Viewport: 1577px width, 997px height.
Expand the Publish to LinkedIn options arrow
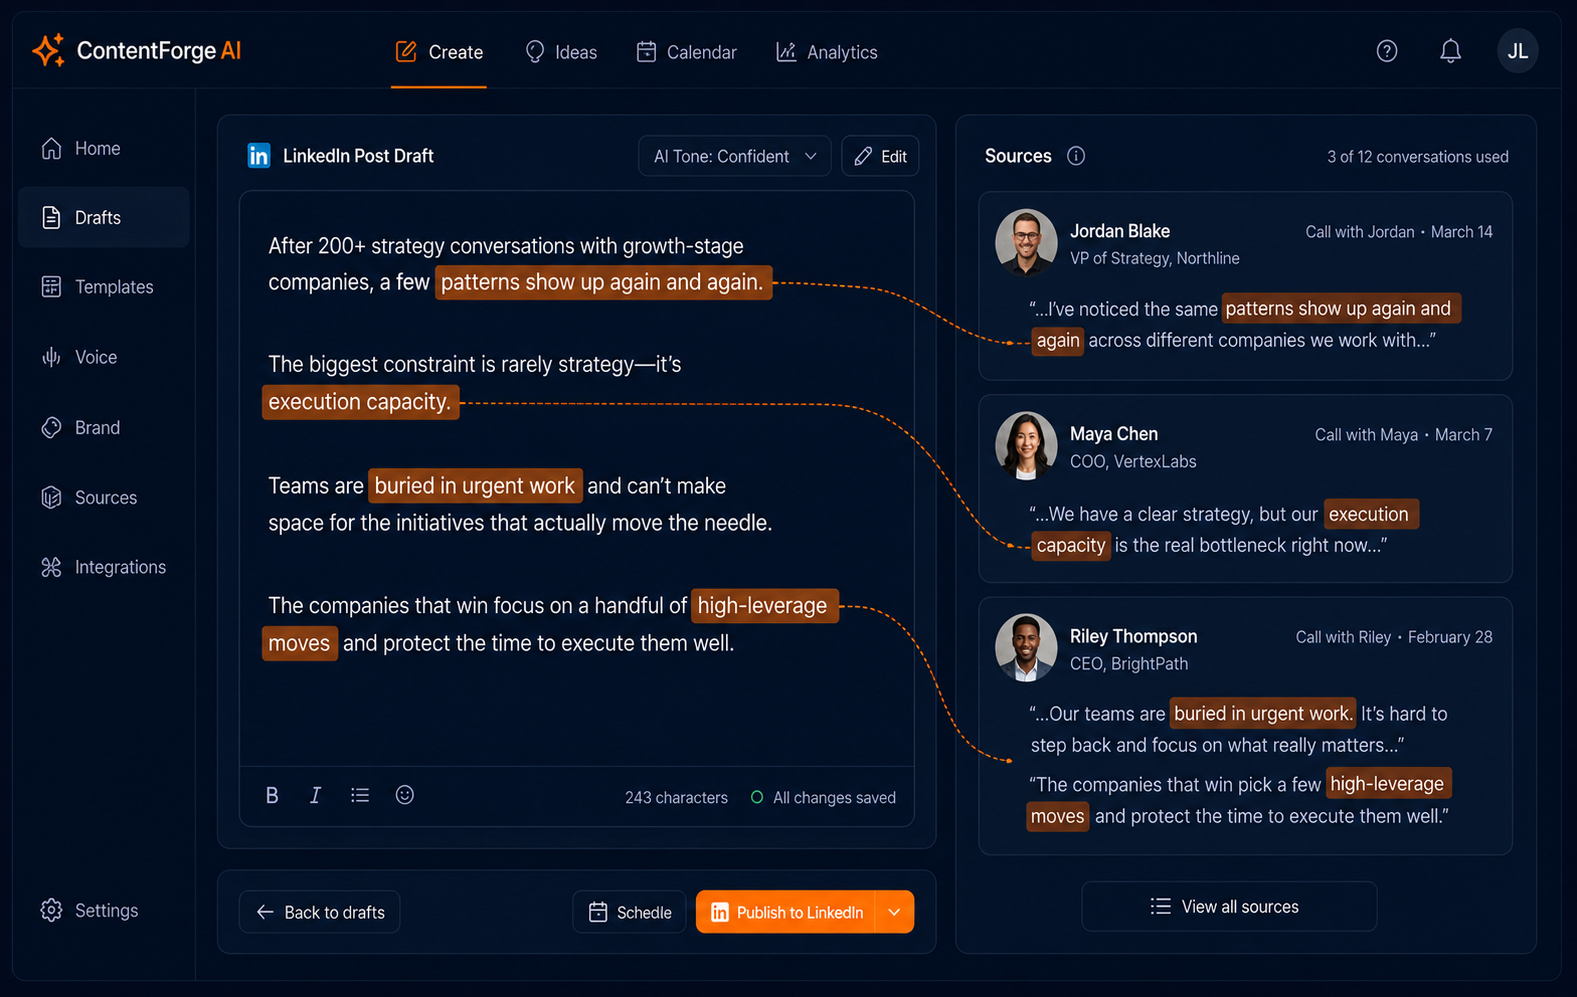click(894, 912)
